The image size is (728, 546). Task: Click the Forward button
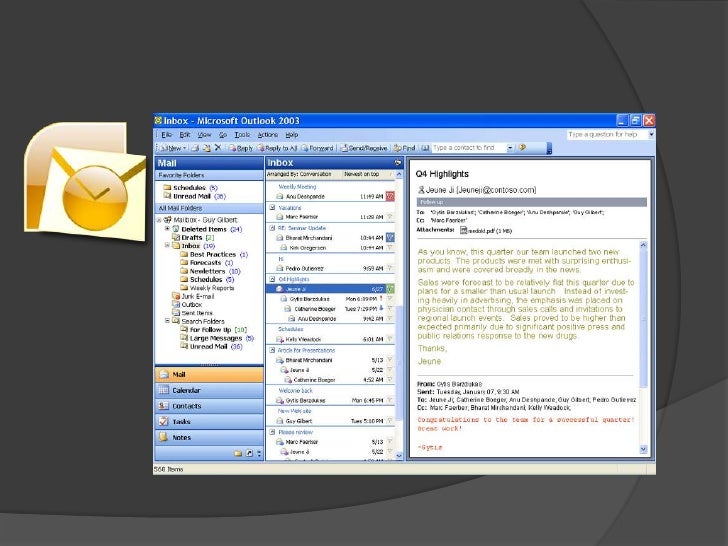click(318, 148)
